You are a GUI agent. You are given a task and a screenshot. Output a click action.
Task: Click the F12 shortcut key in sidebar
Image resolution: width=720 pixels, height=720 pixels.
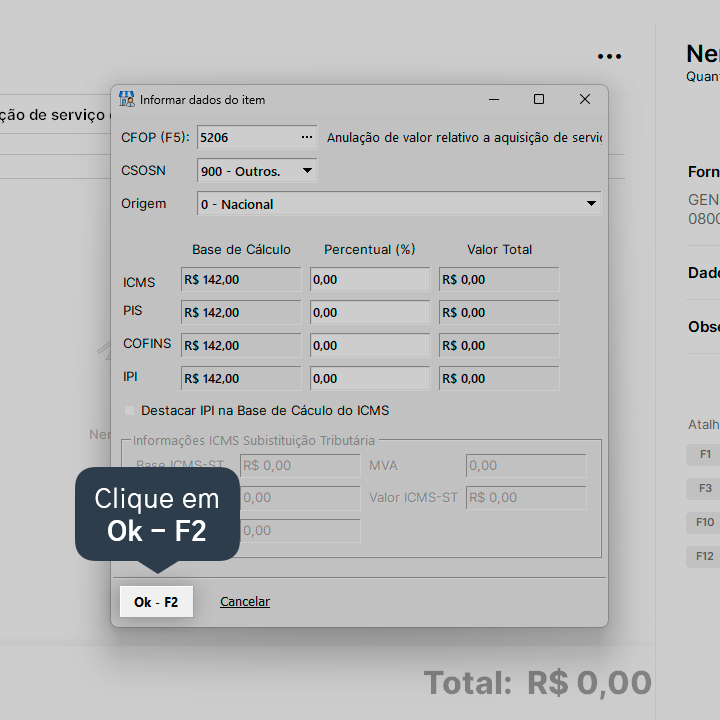(705, 557)
